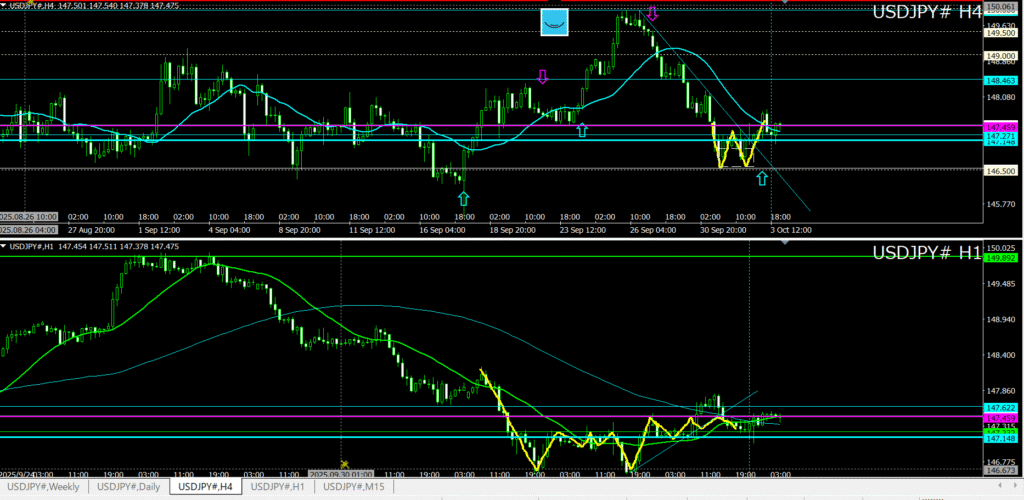Screen dimensions: 1024x500
Task: Click the cyan 147.622 price label
Action: pyautogui.click(x=1001, y=408)
